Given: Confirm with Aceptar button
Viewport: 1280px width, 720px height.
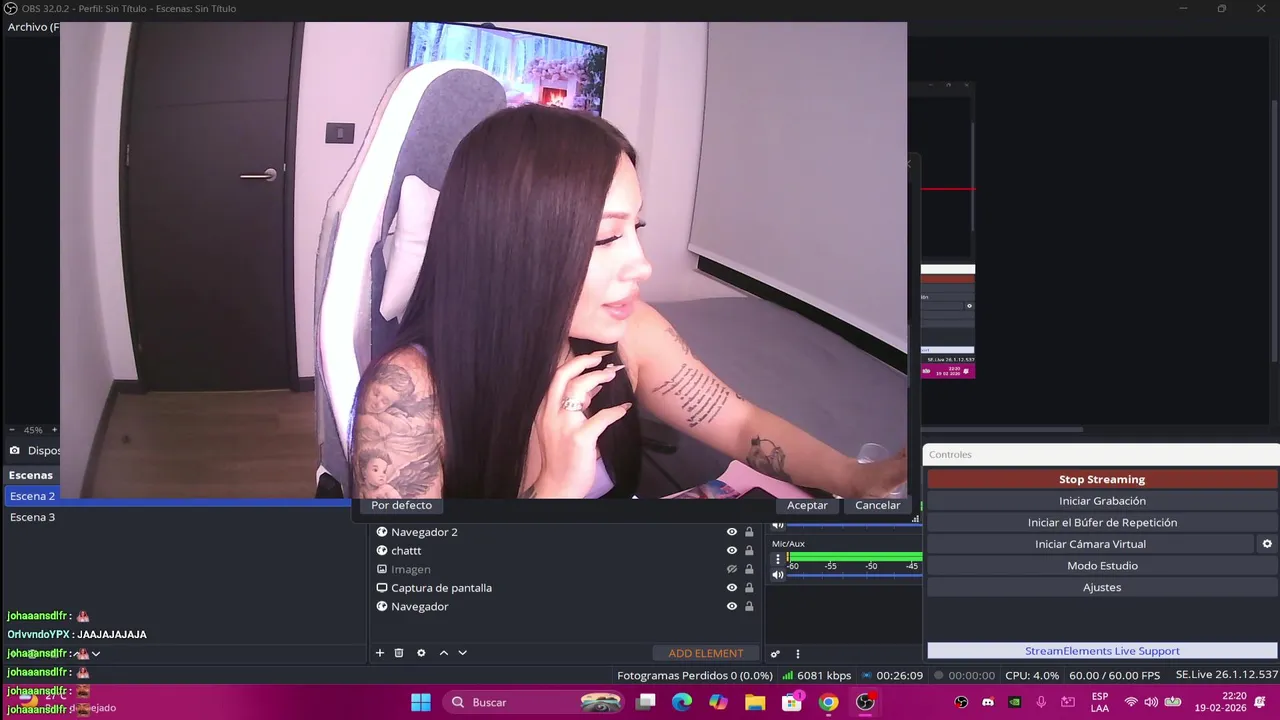Looking at the screenshot, I should (807, 505).
